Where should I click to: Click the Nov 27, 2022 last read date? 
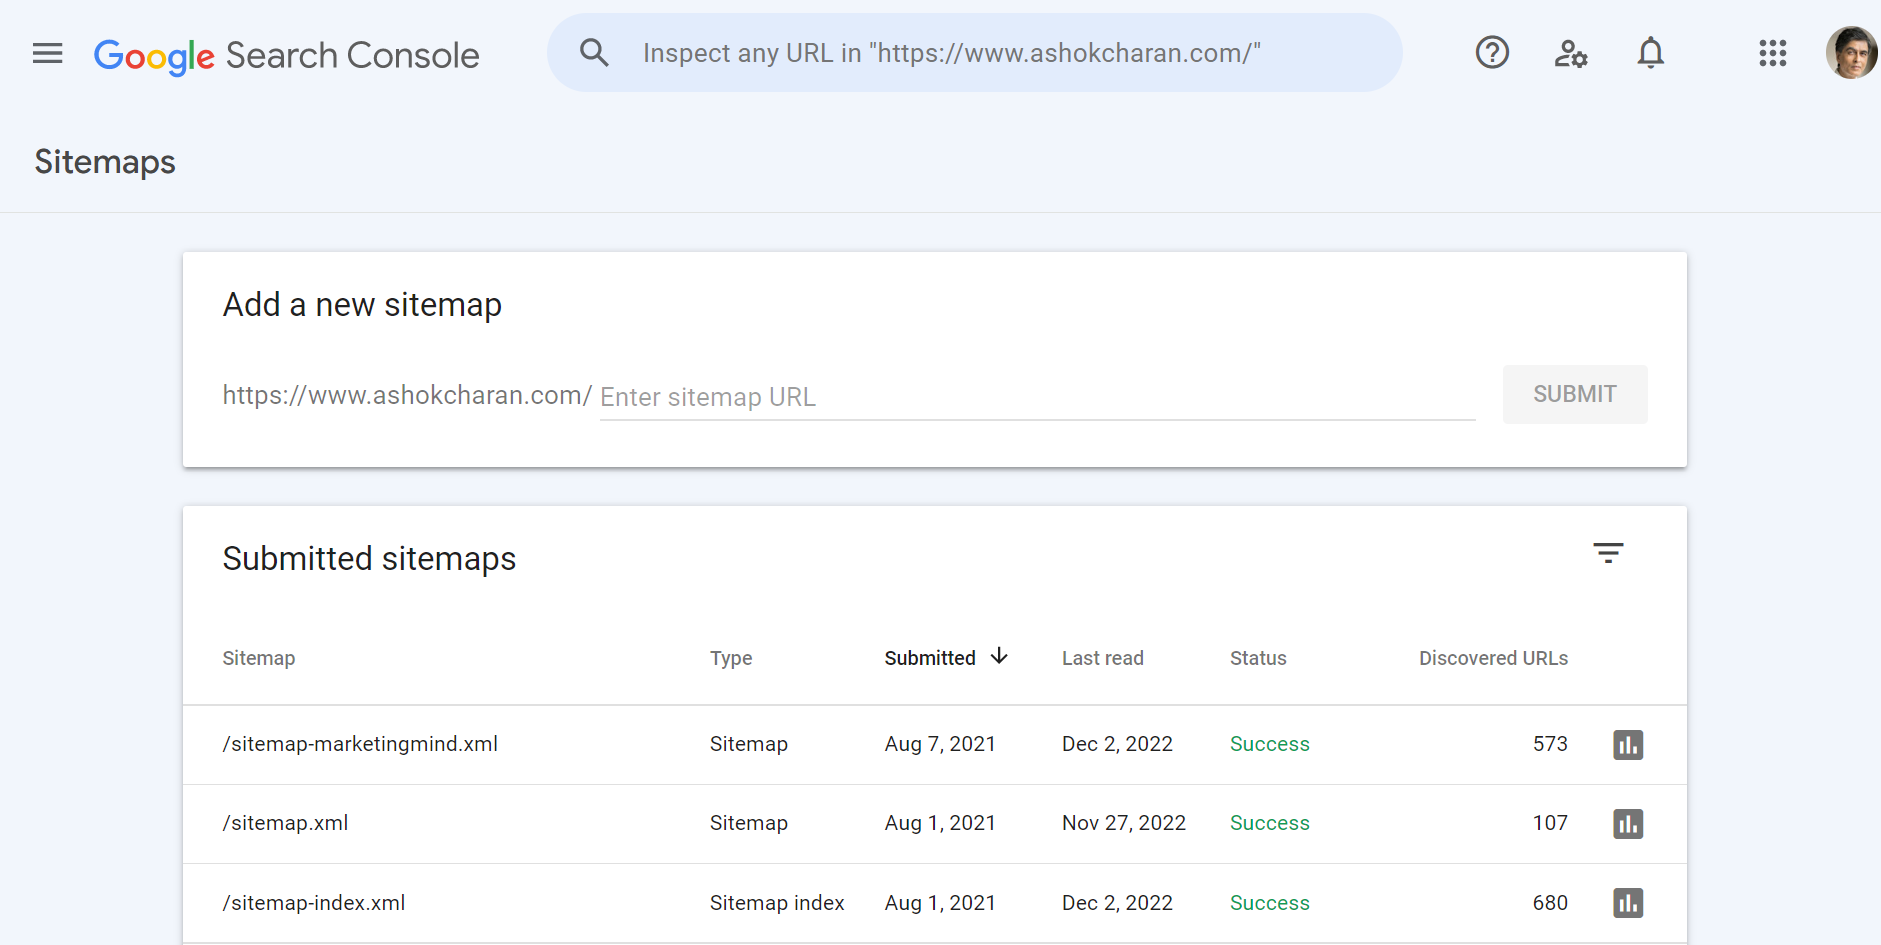[1124, 823]
